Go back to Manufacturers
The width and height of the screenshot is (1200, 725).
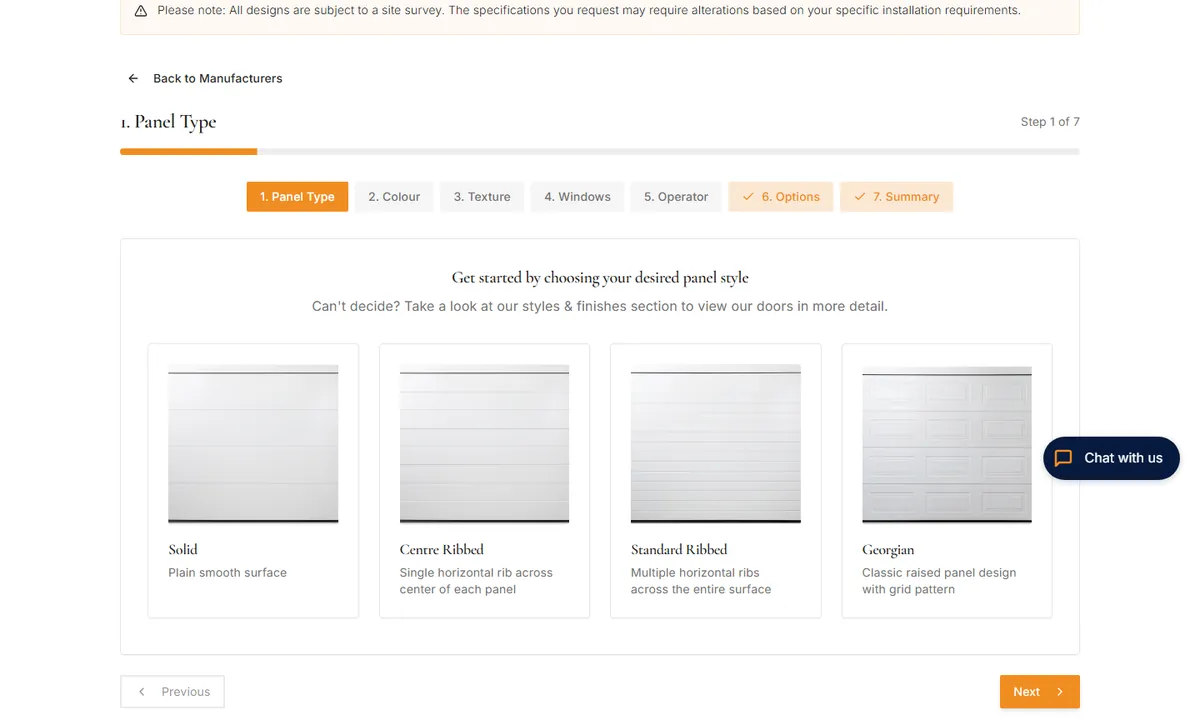coord(205,78)
